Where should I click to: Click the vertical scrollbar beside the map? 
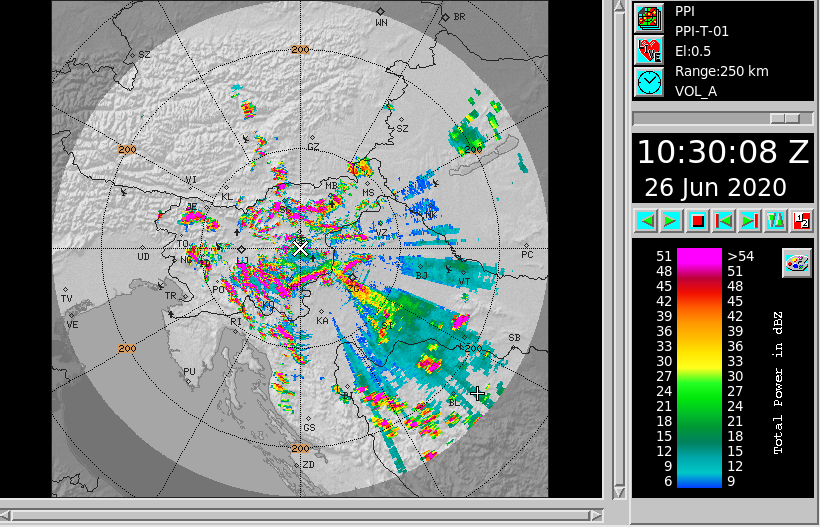pyautogui.click(x=619, y=250)
